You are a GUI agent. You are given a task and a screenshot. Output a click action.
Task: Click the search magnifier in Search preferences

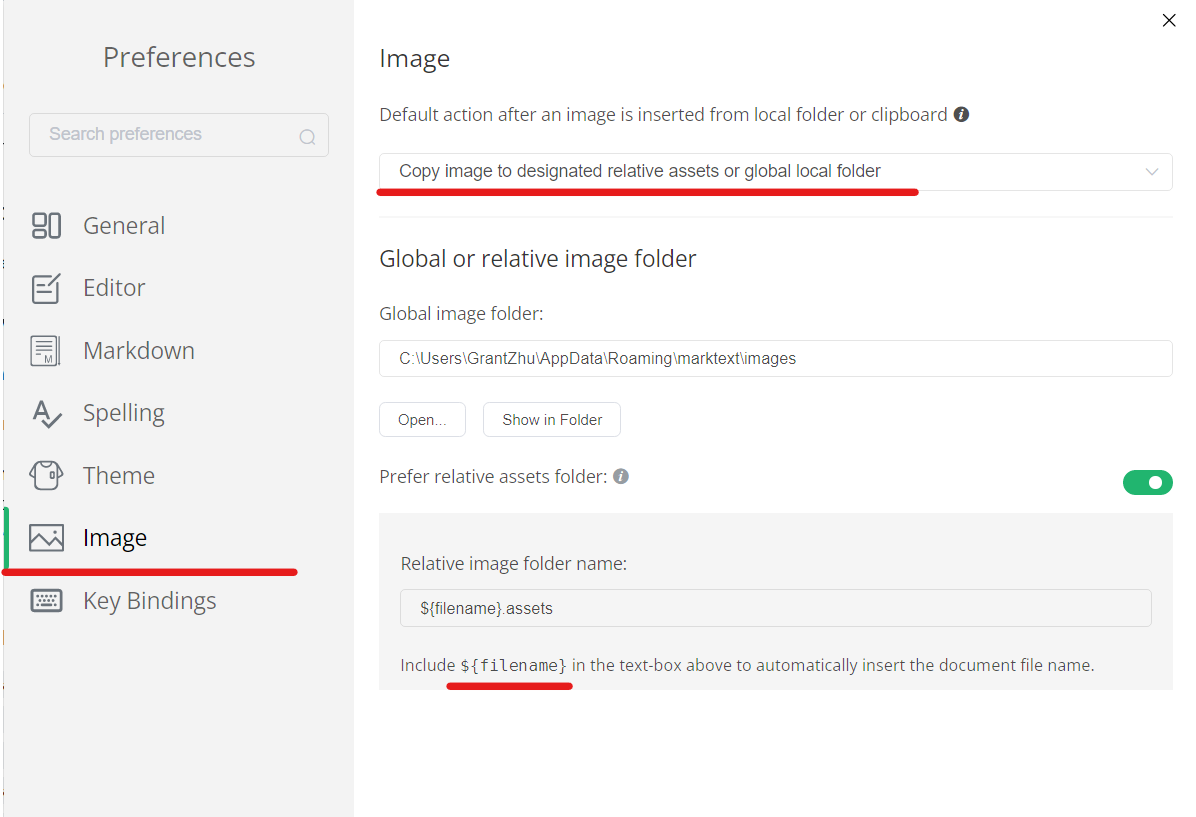307,135
